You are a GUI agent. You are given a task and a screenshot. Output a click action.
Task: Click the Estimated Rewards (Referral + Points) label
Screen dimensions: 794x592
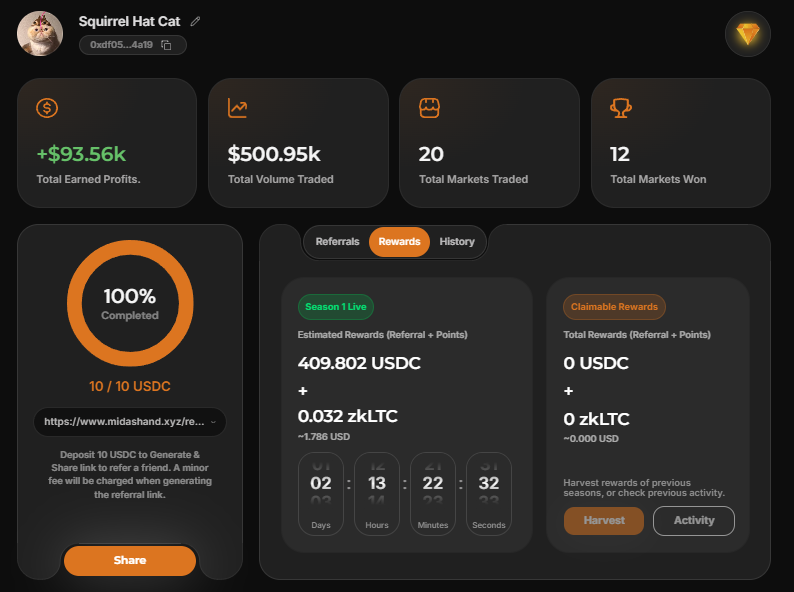click(x=382, y=335)
